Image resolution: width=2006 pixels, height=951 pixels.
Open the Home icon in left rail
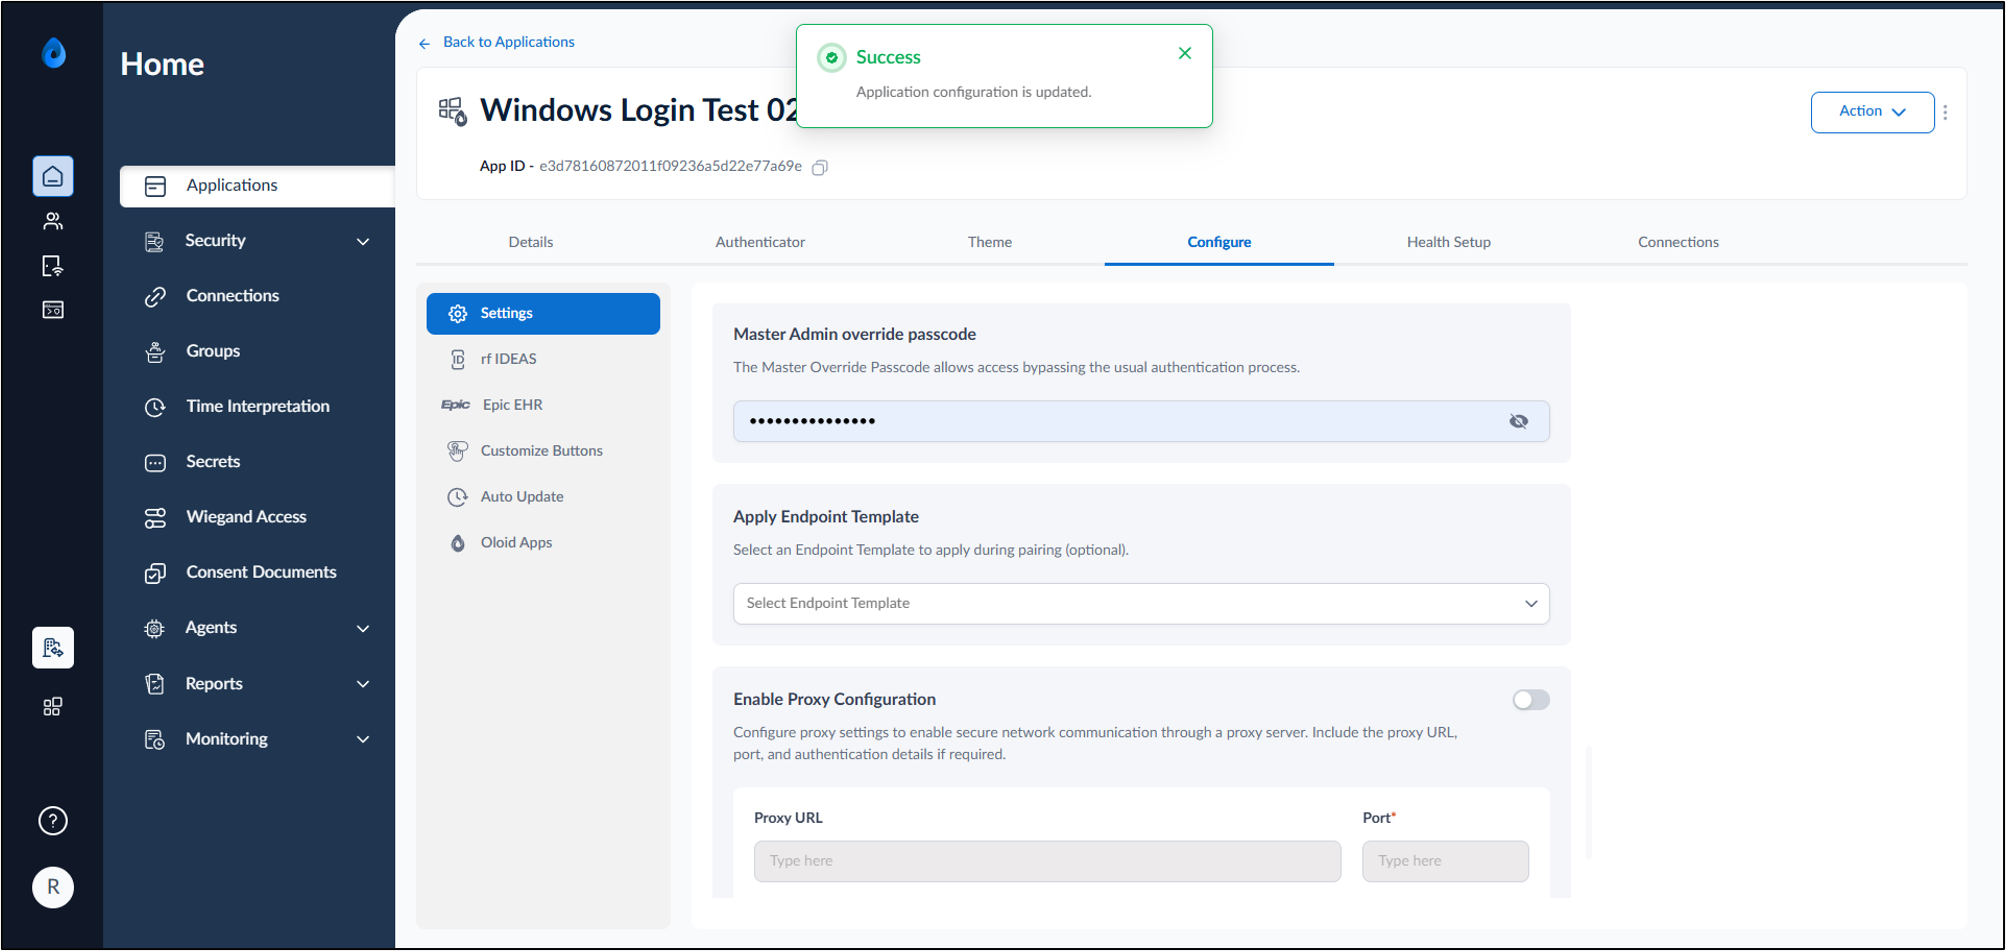point(53,177)
